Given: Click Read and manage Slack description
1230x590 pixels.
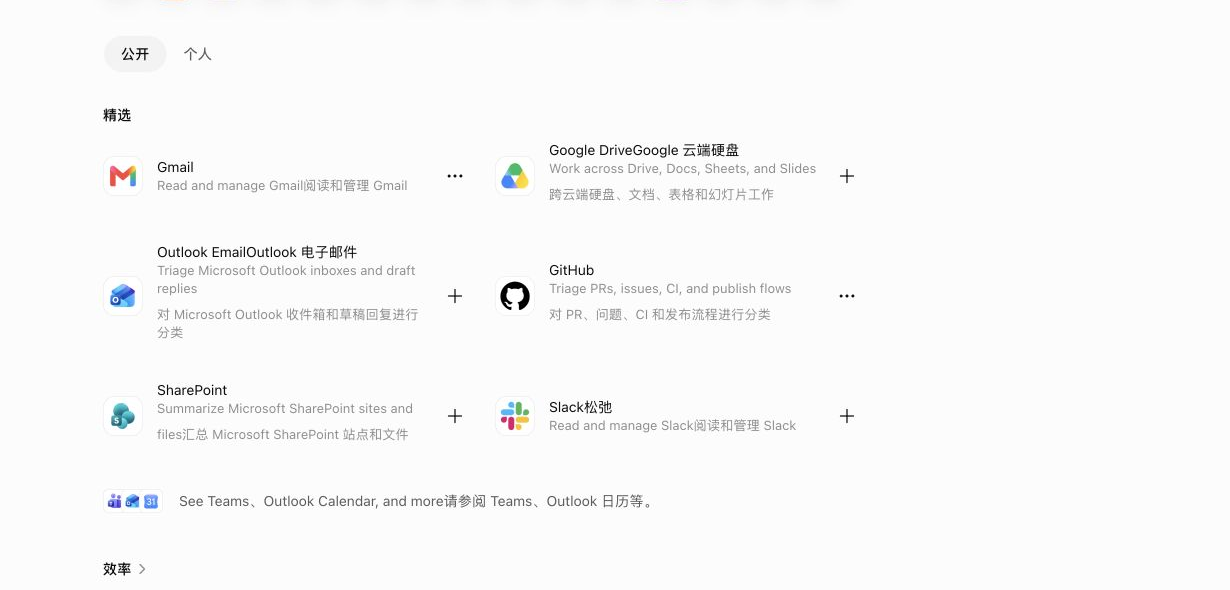Looking at the screenshot, I should [673, 425].
